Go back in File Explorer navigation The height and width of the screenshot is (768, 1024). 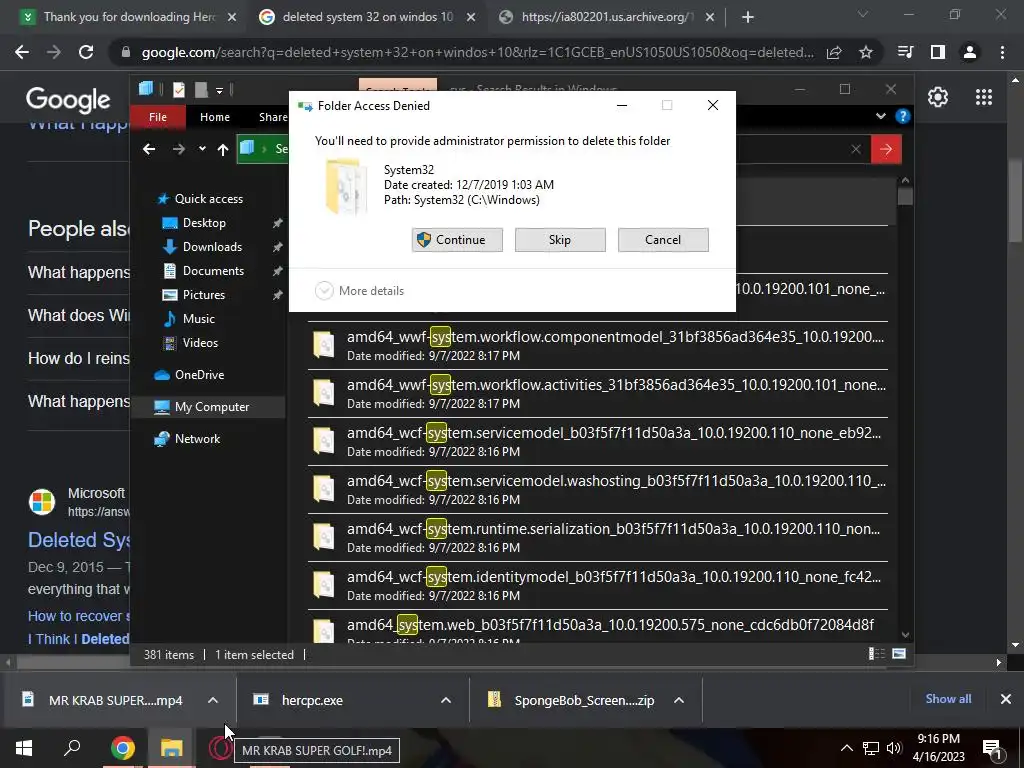[x=150, y=150]
